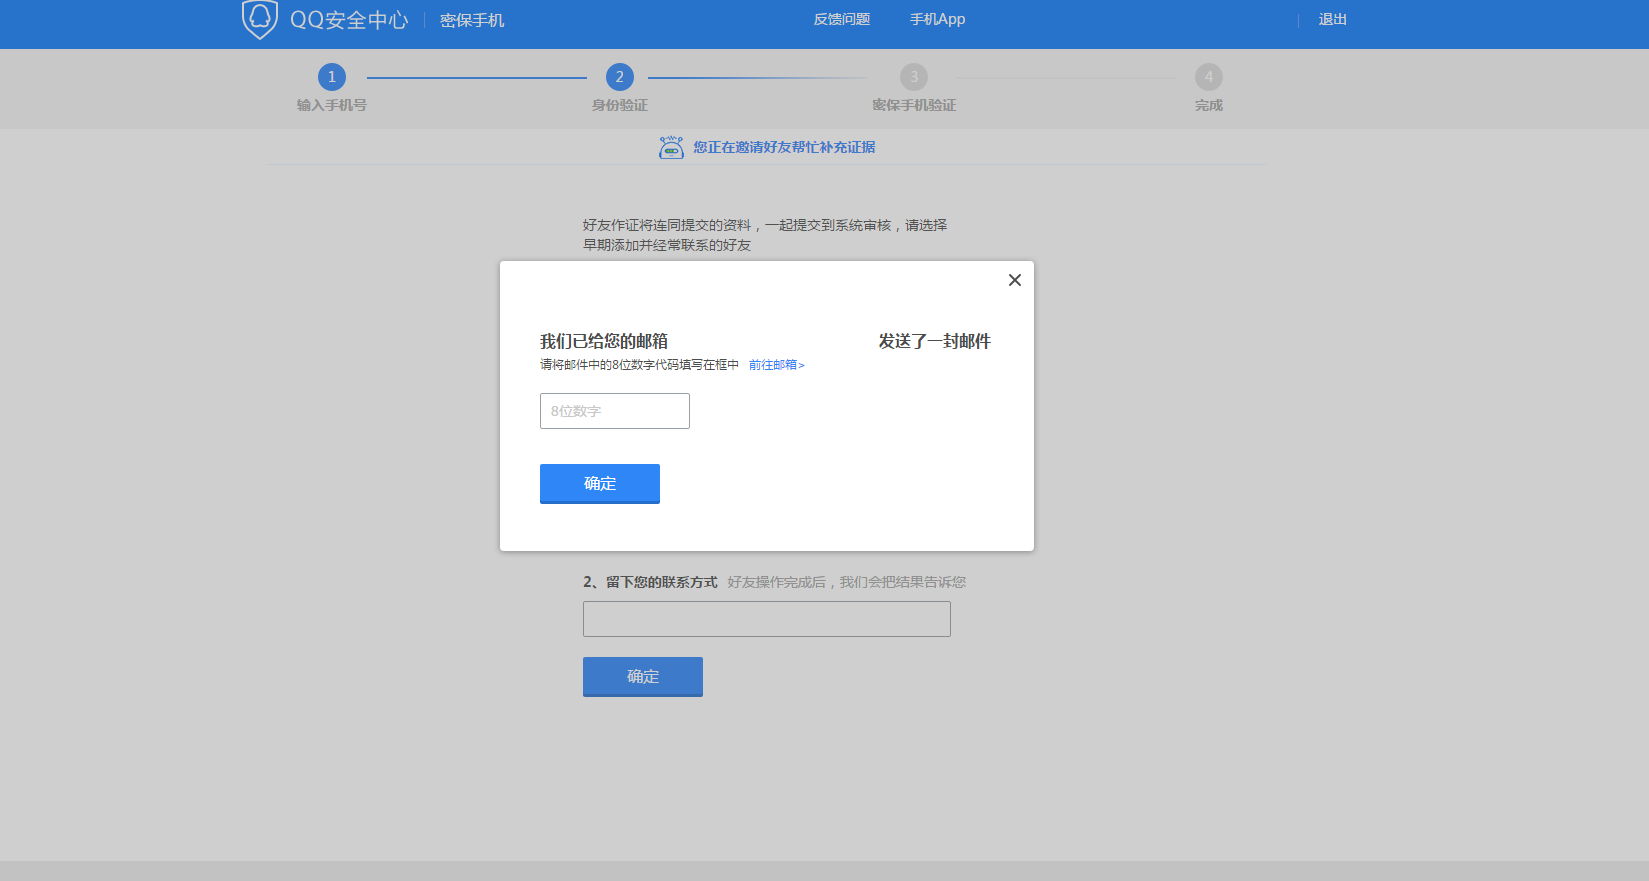Open the 手机App menu item
The height and width of the screenshot is (881, 1649).
click(x=937, y=19)
